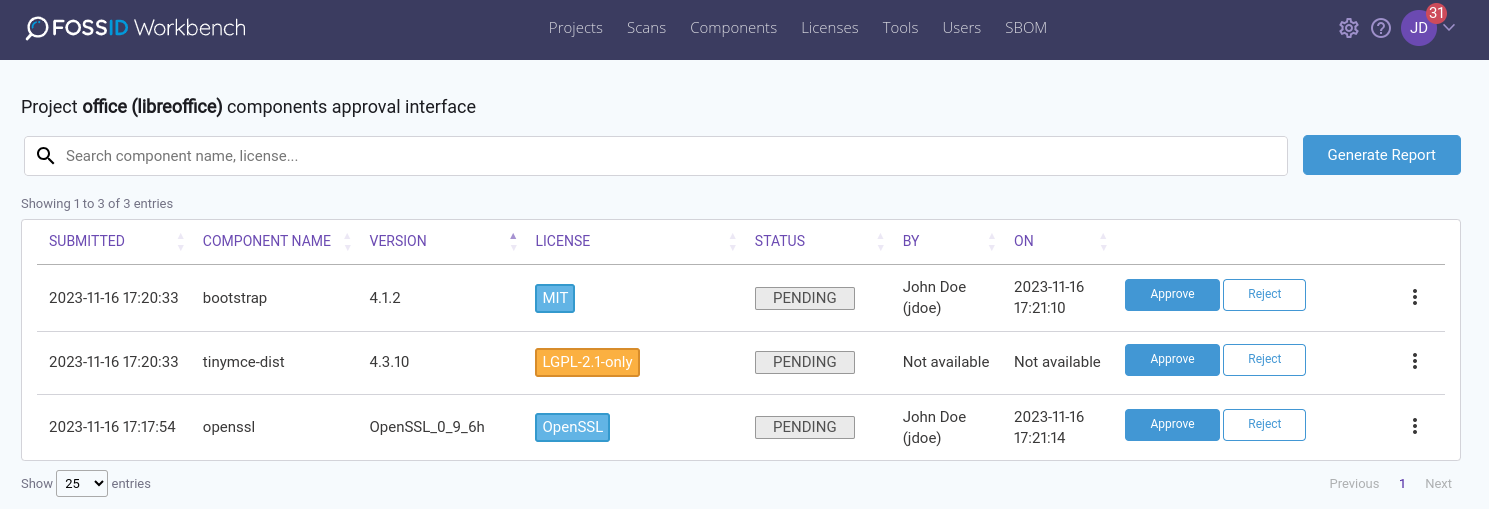Click the Generate Report button
This screenshot has height=509, width=1489.
1382,155
